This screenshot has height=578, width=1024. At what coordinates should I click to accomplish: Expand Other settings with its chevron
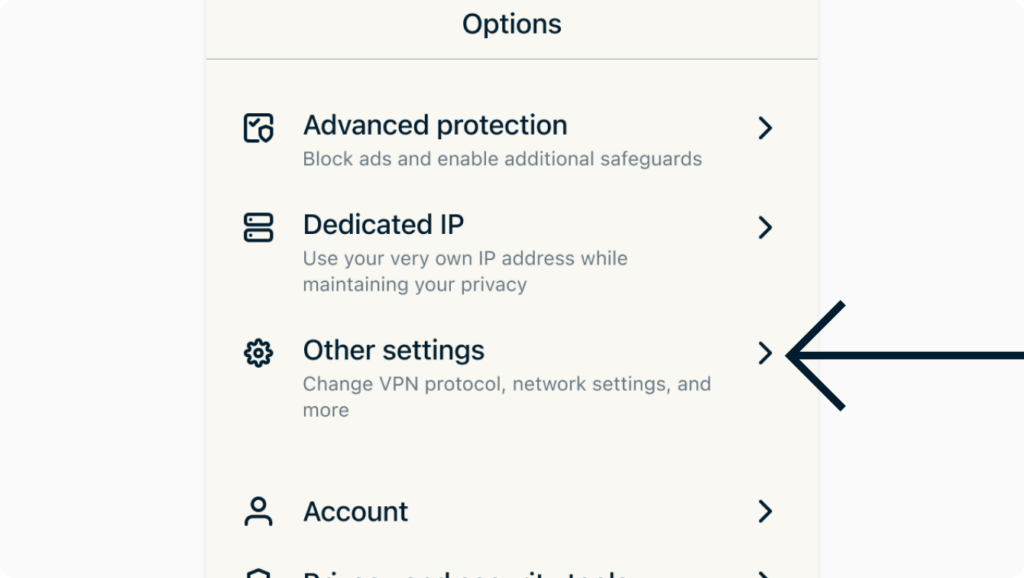coord(766,352)
